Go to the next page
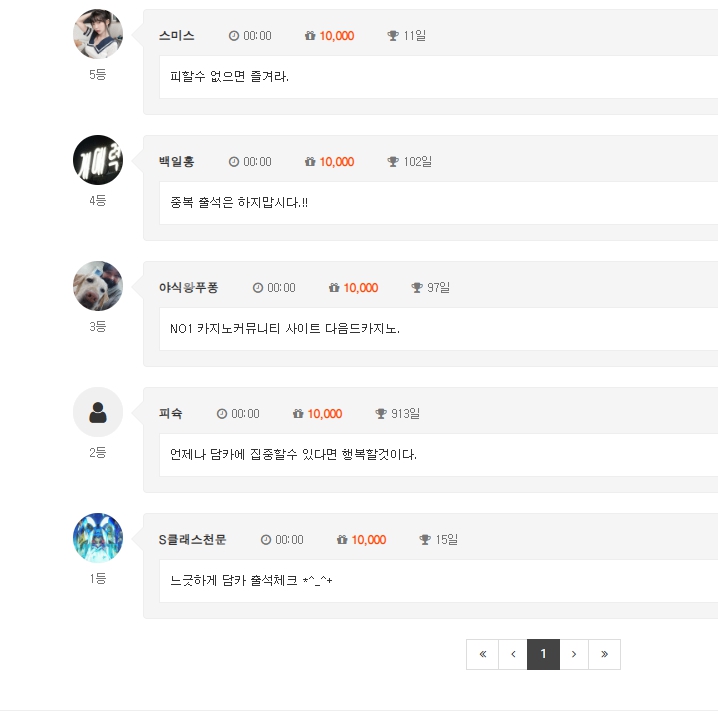Screen dimensions: 718x714 tap(574, 654)
